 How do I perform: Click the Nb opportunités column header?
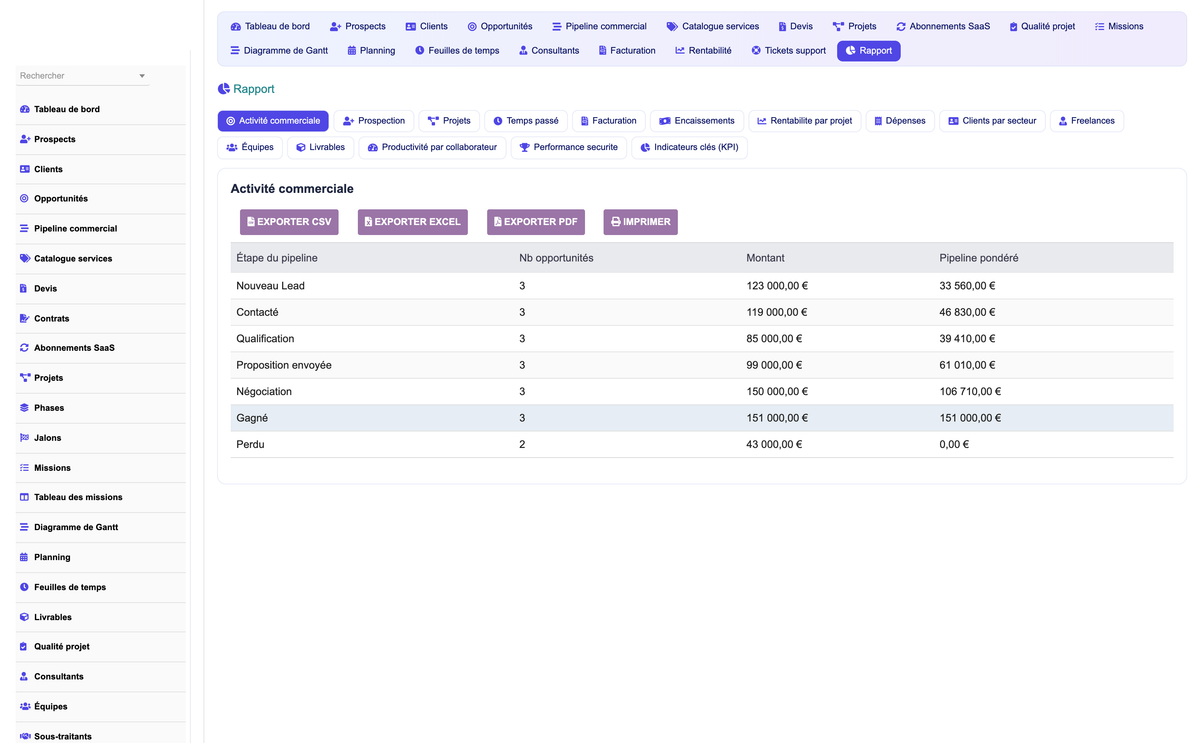(x=556, y=258)
